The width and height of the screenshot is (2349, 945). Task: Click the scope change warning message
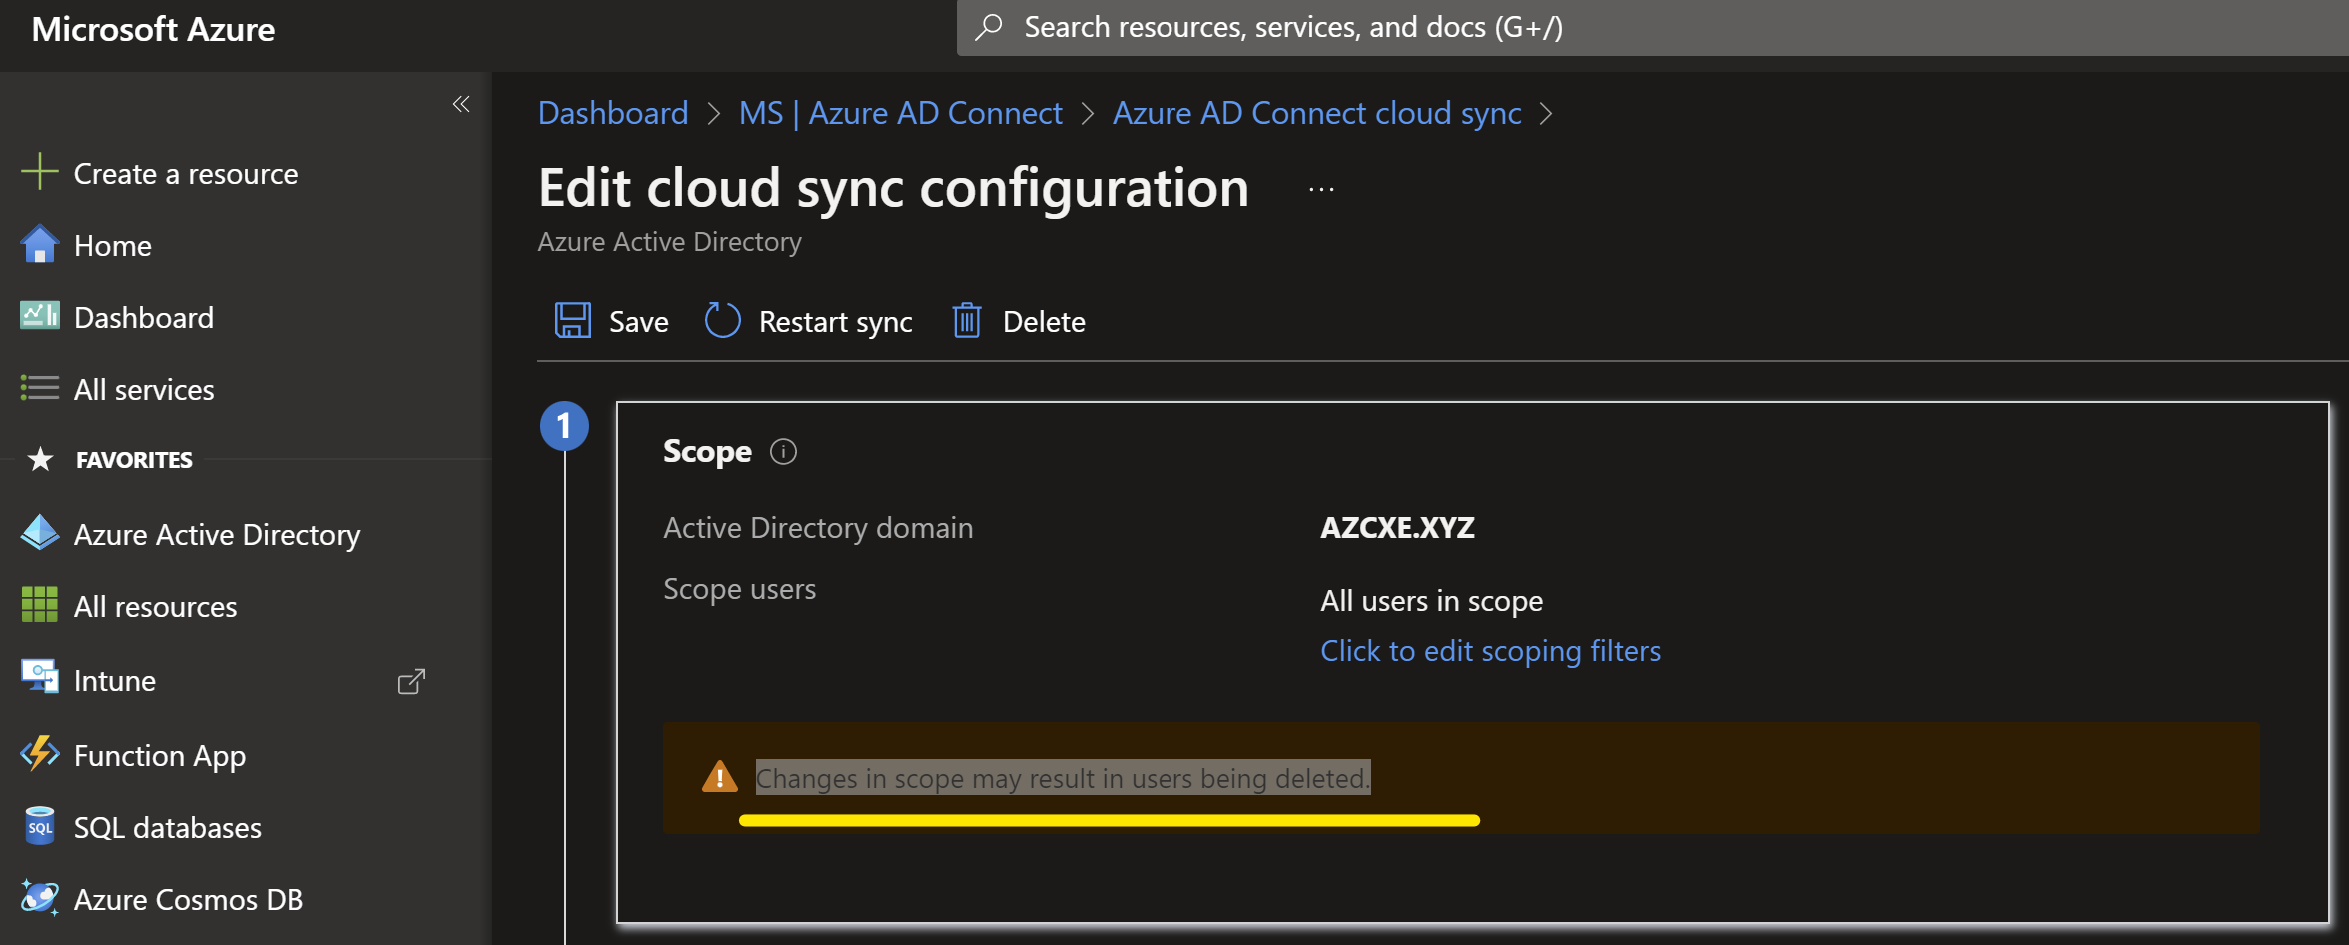1063,778
